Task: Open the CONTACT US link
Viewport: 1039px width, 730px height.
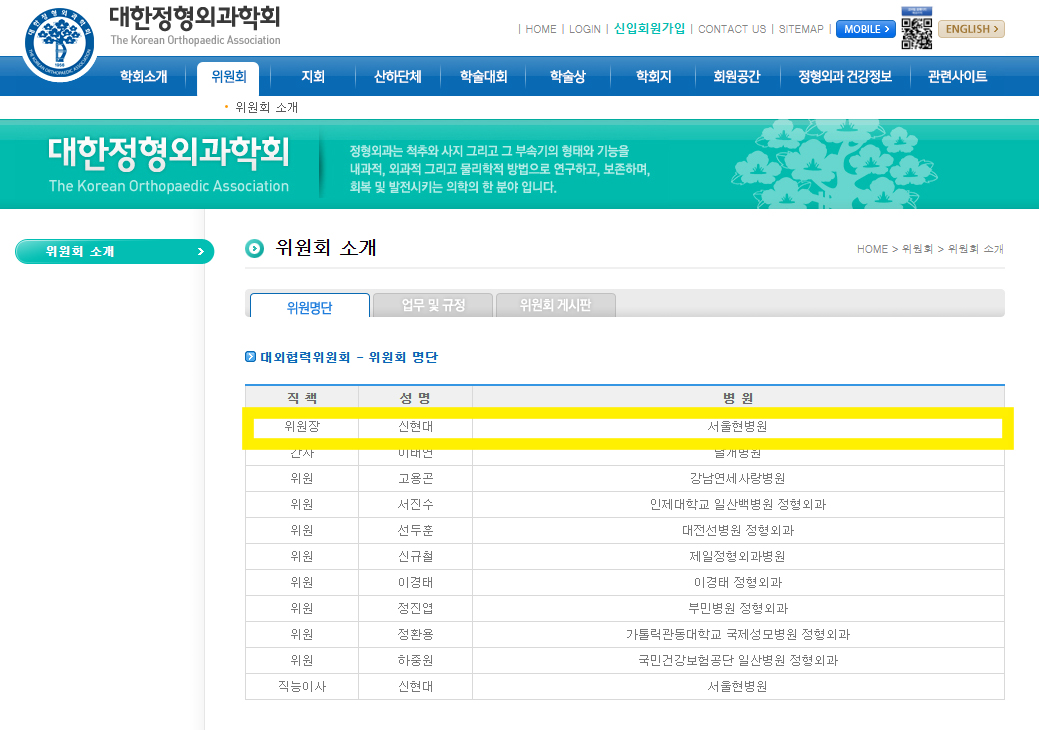Action: point(732,29)
